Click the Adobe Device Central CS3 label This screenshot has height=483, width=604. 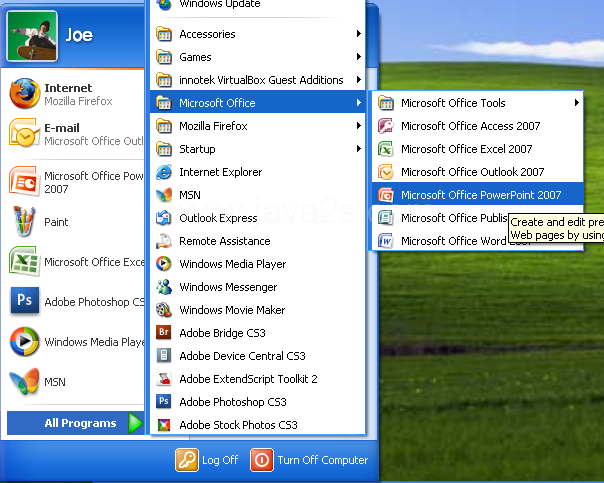coord(242,356)
